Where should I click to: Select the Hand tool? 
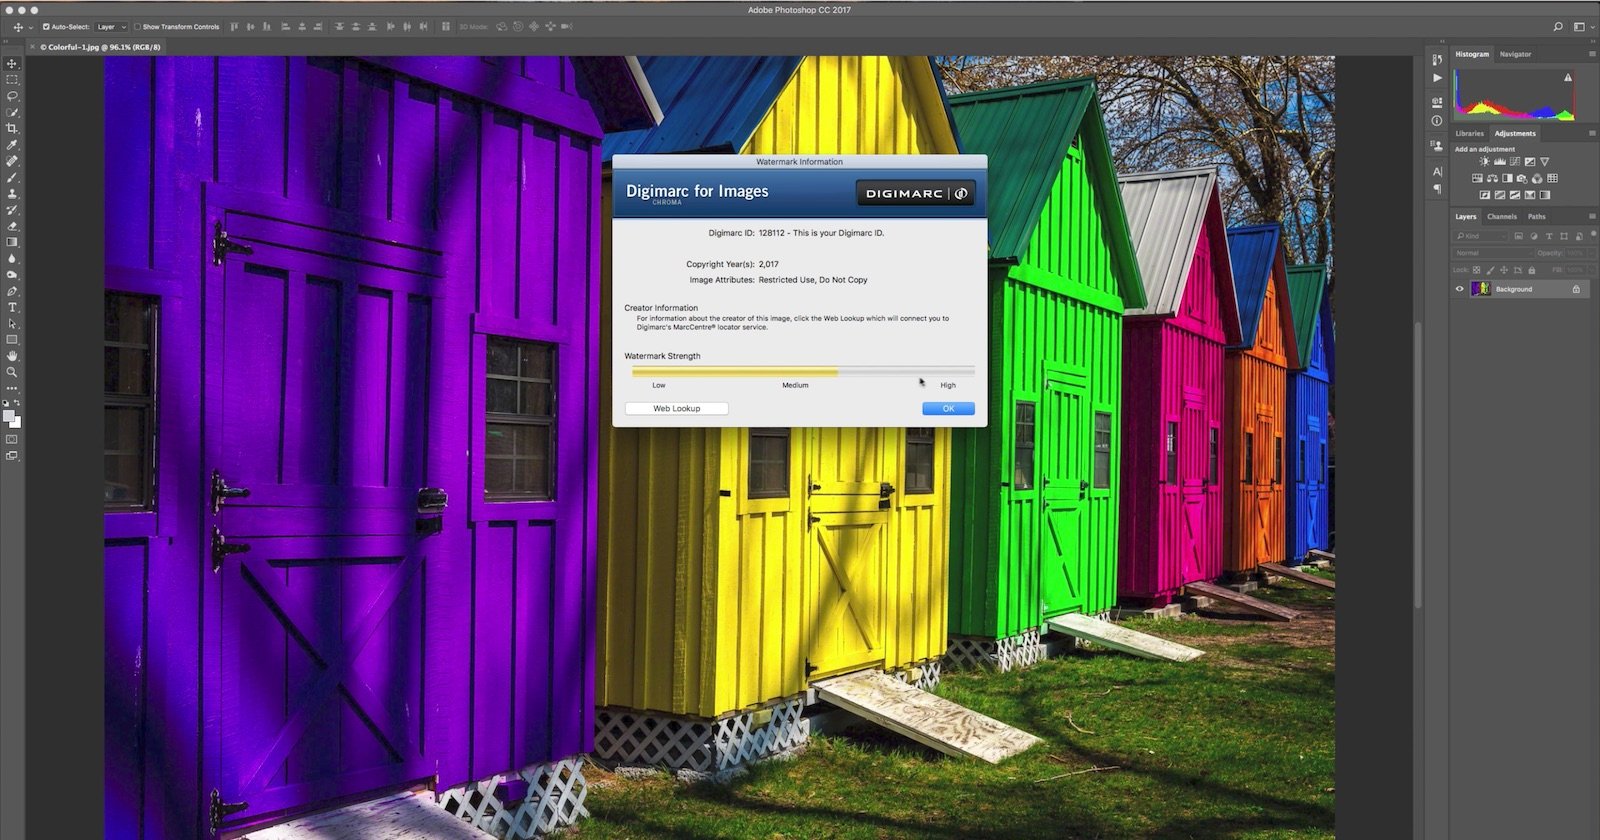[12, 356]
